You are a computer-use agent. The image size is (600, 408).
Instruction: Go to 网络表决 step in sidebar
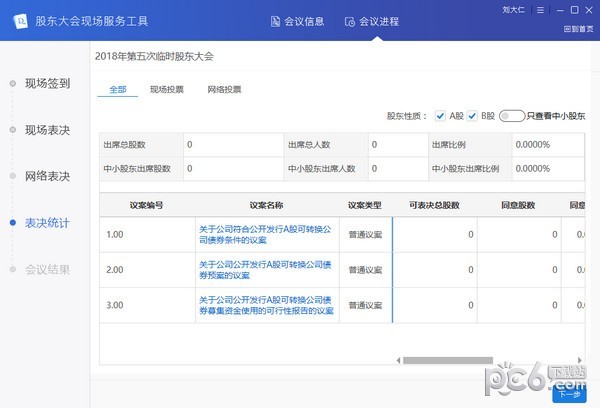47,176
